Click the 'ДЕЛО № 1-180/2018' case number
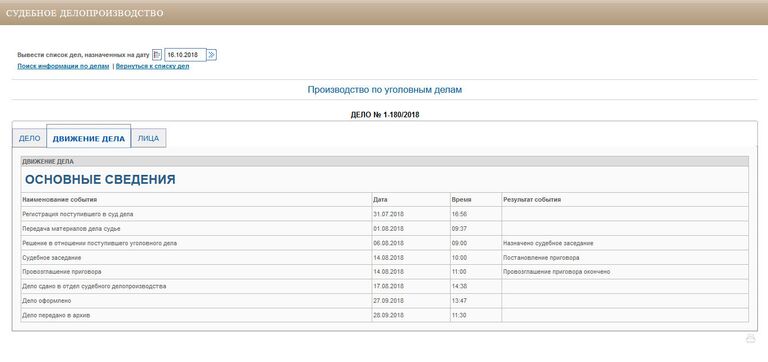The width and height of the screenshot is (768, 362). (x=385, y=116)
